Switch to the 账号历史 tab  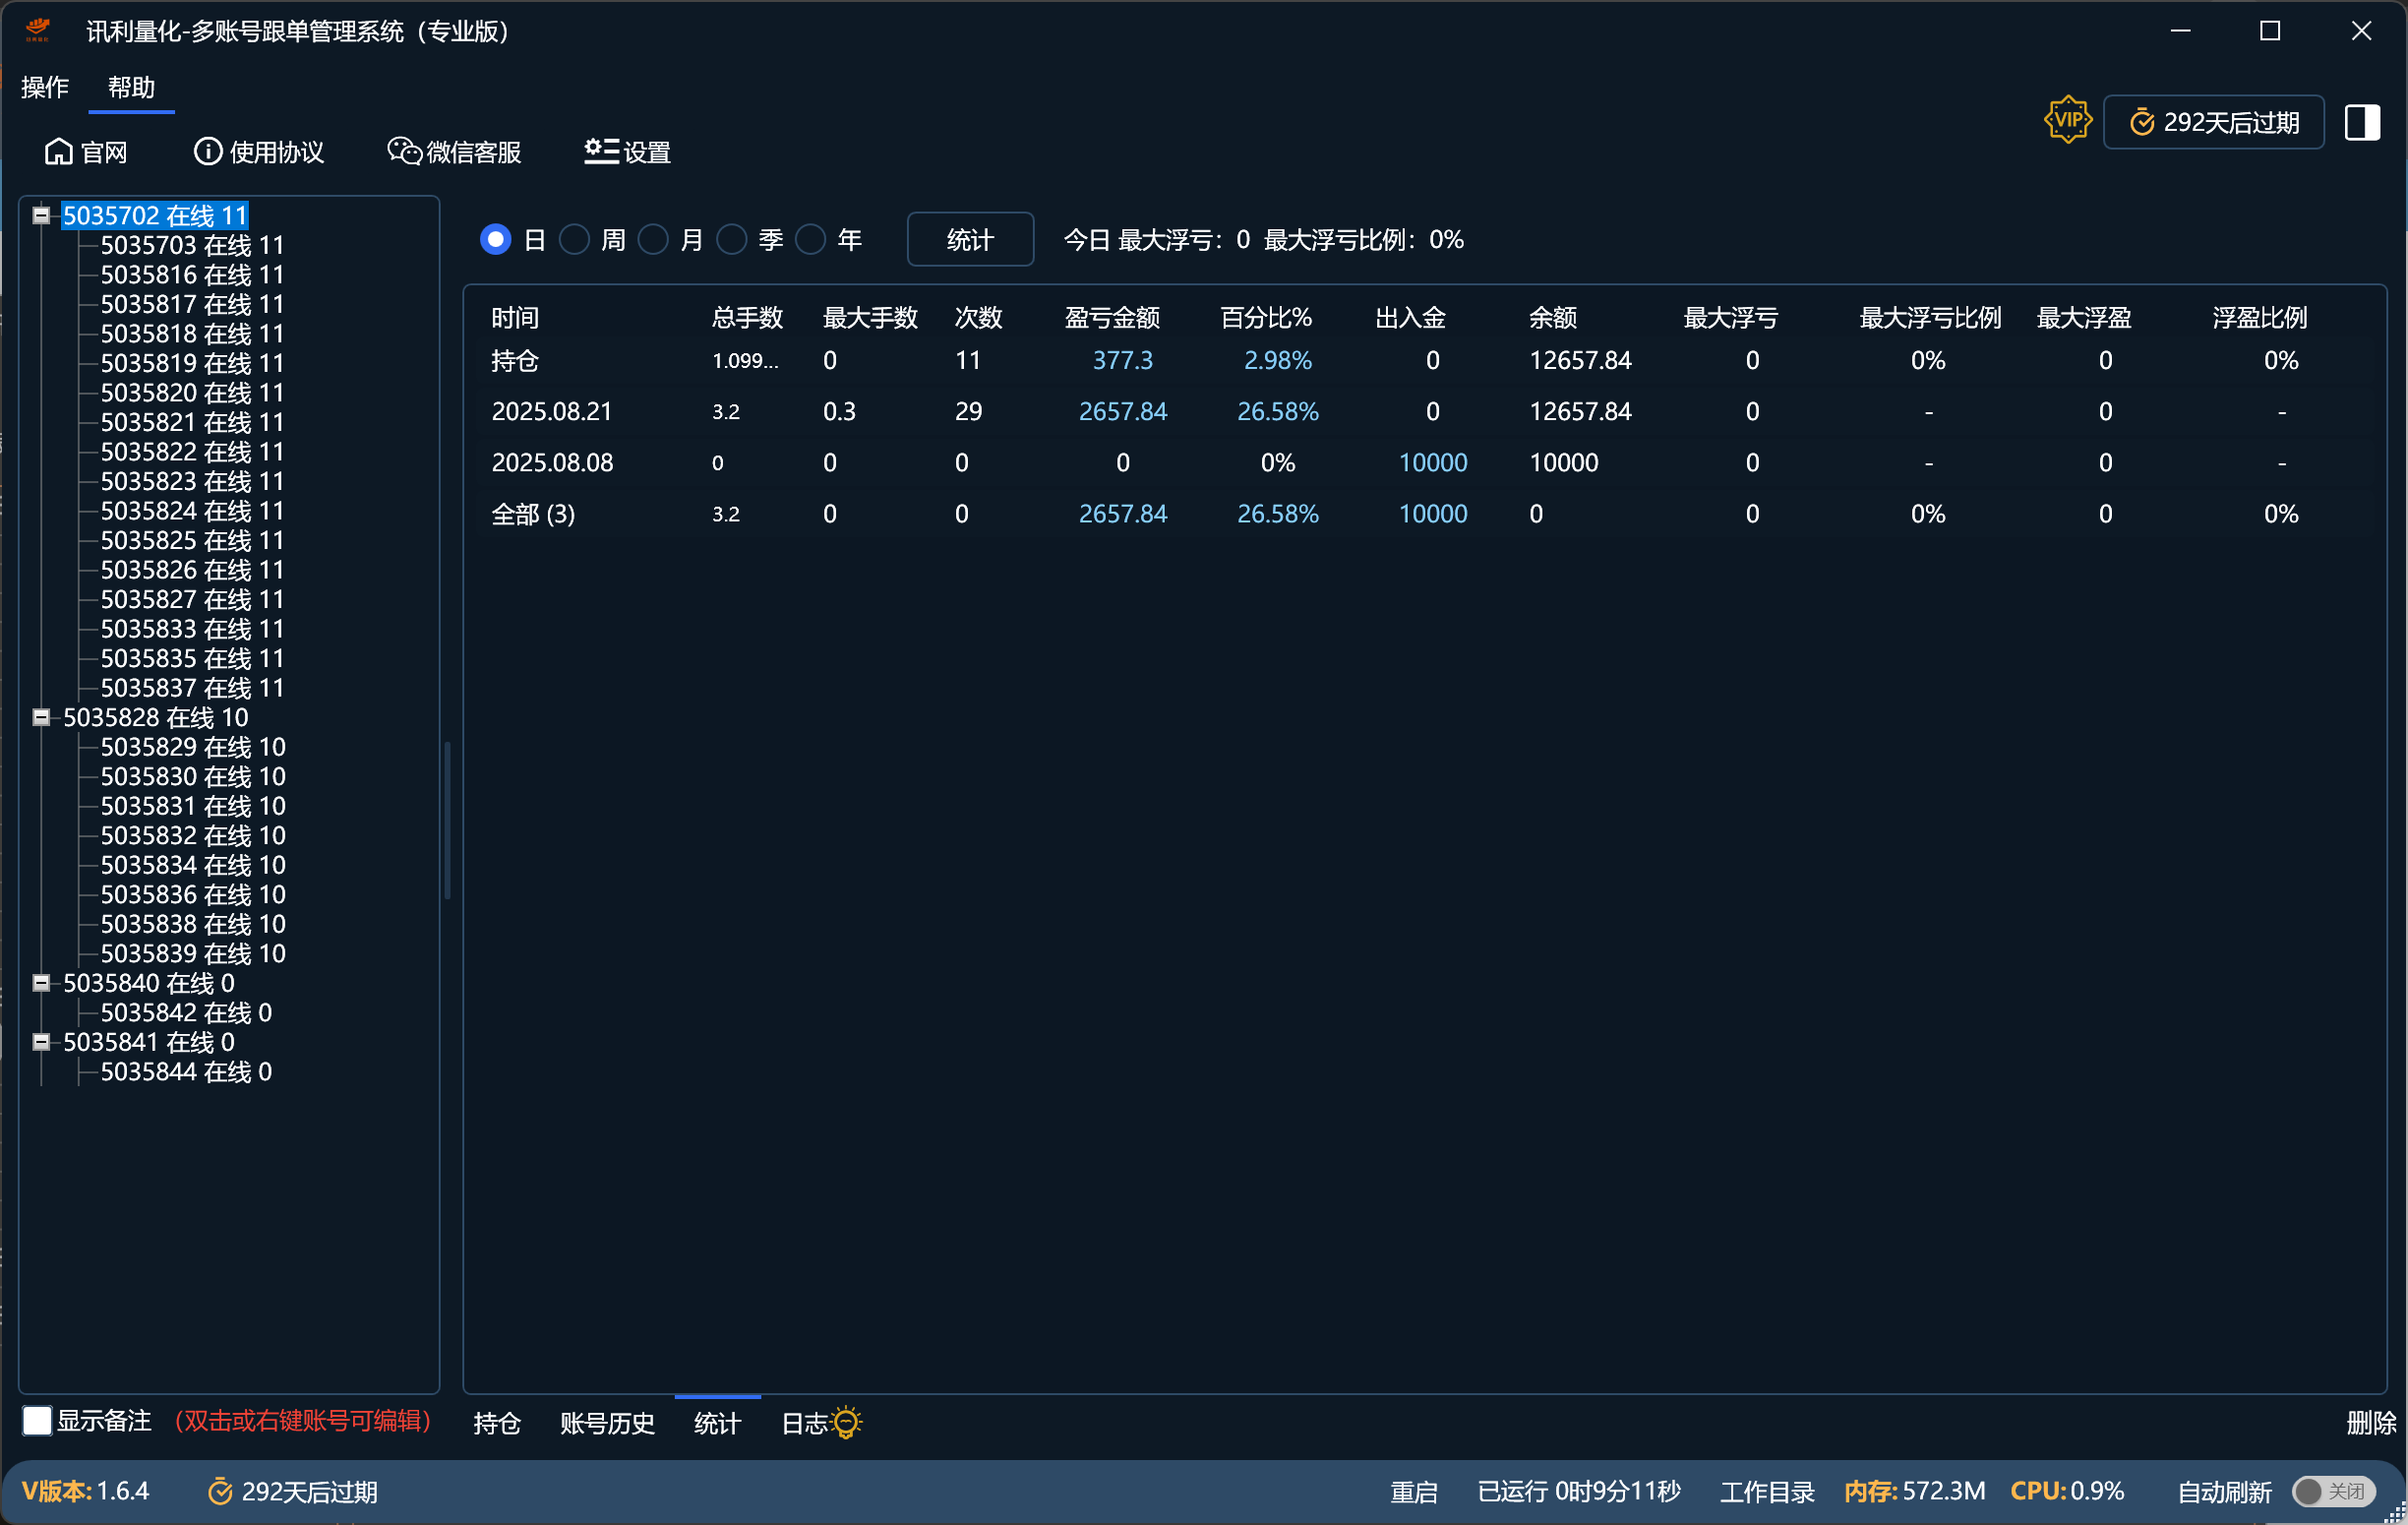[x=606, y=1422]
